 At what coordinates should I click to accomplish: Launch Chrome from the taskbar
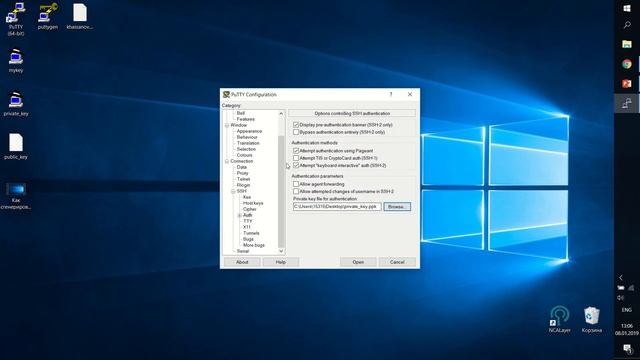pos(627,64)
